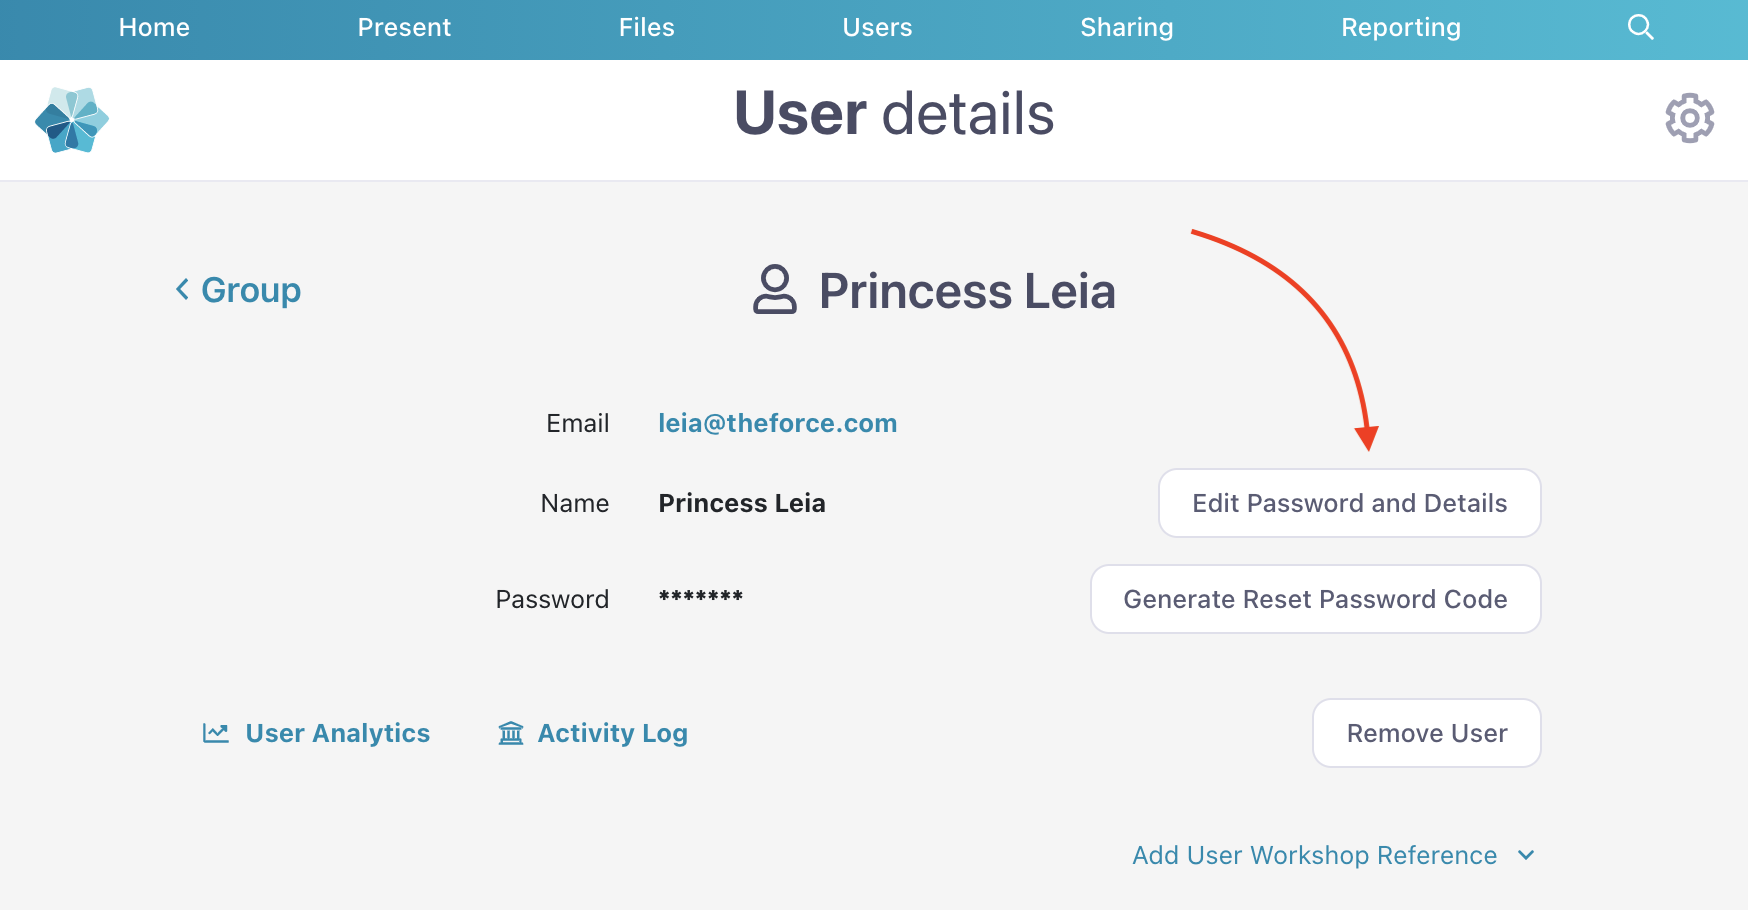1748x910 pixels.
Task: Open the Home menu
Action: (x=154, y=27)
